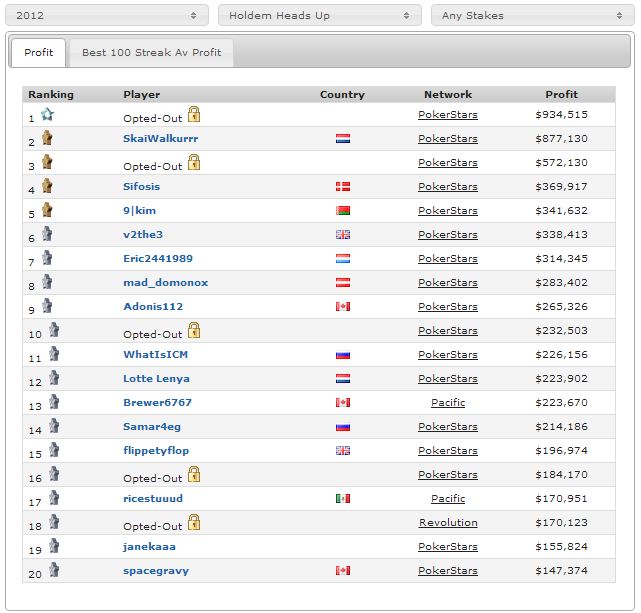The height and width of the screenshot is (613, 641).
Task: Click the Pacific network link for Brewer6767
Action: pyautogui.click(x=448, y=403)
